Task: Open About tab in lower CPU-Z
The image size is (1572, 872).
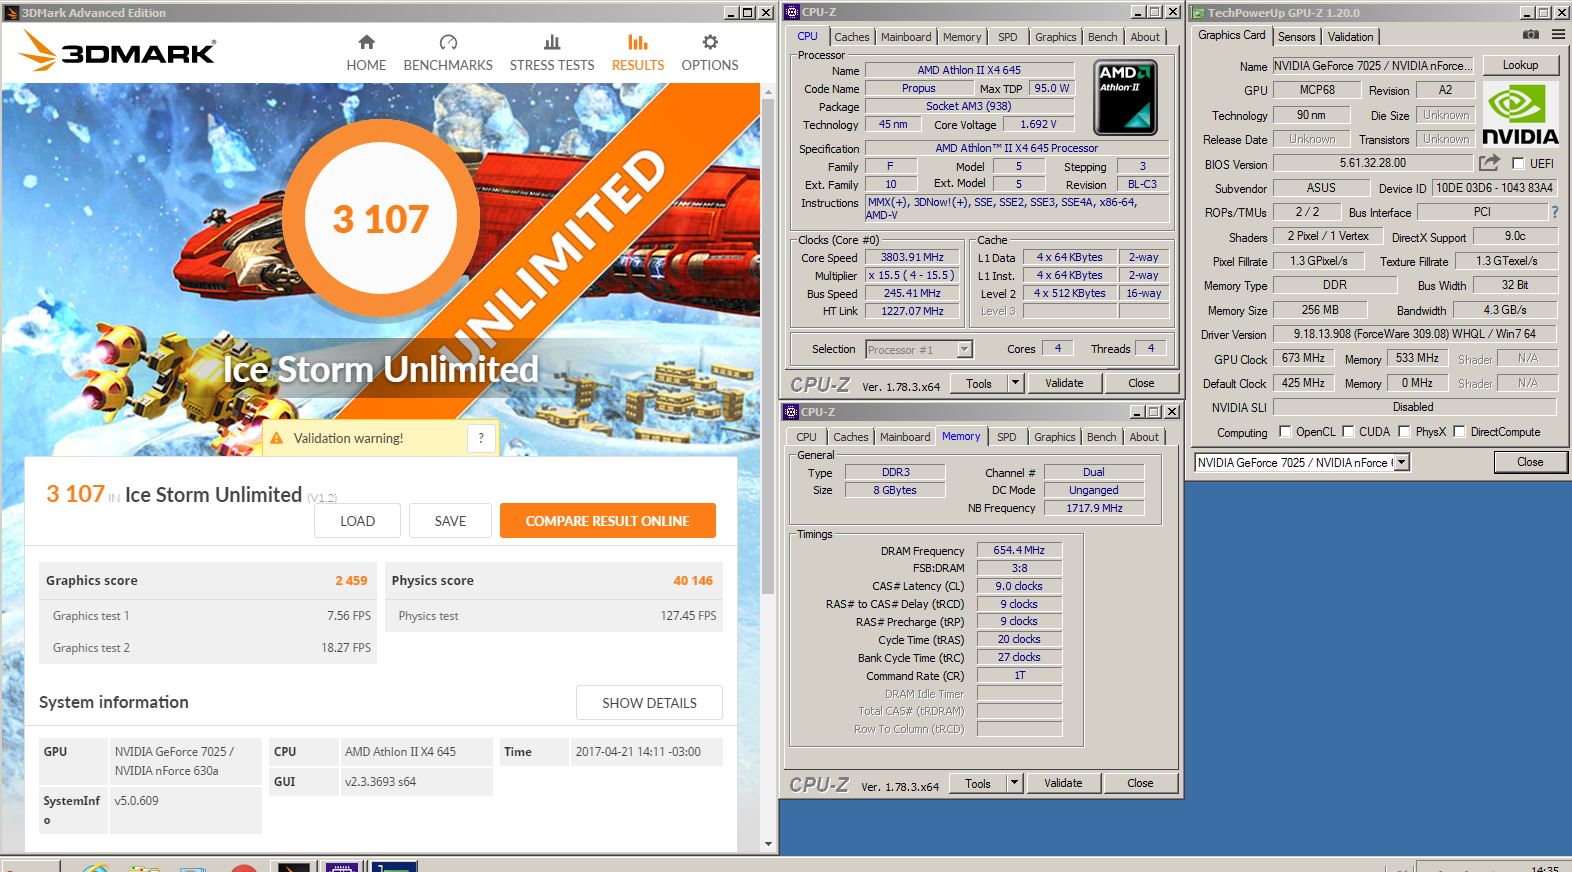Action: (1144, 437)
